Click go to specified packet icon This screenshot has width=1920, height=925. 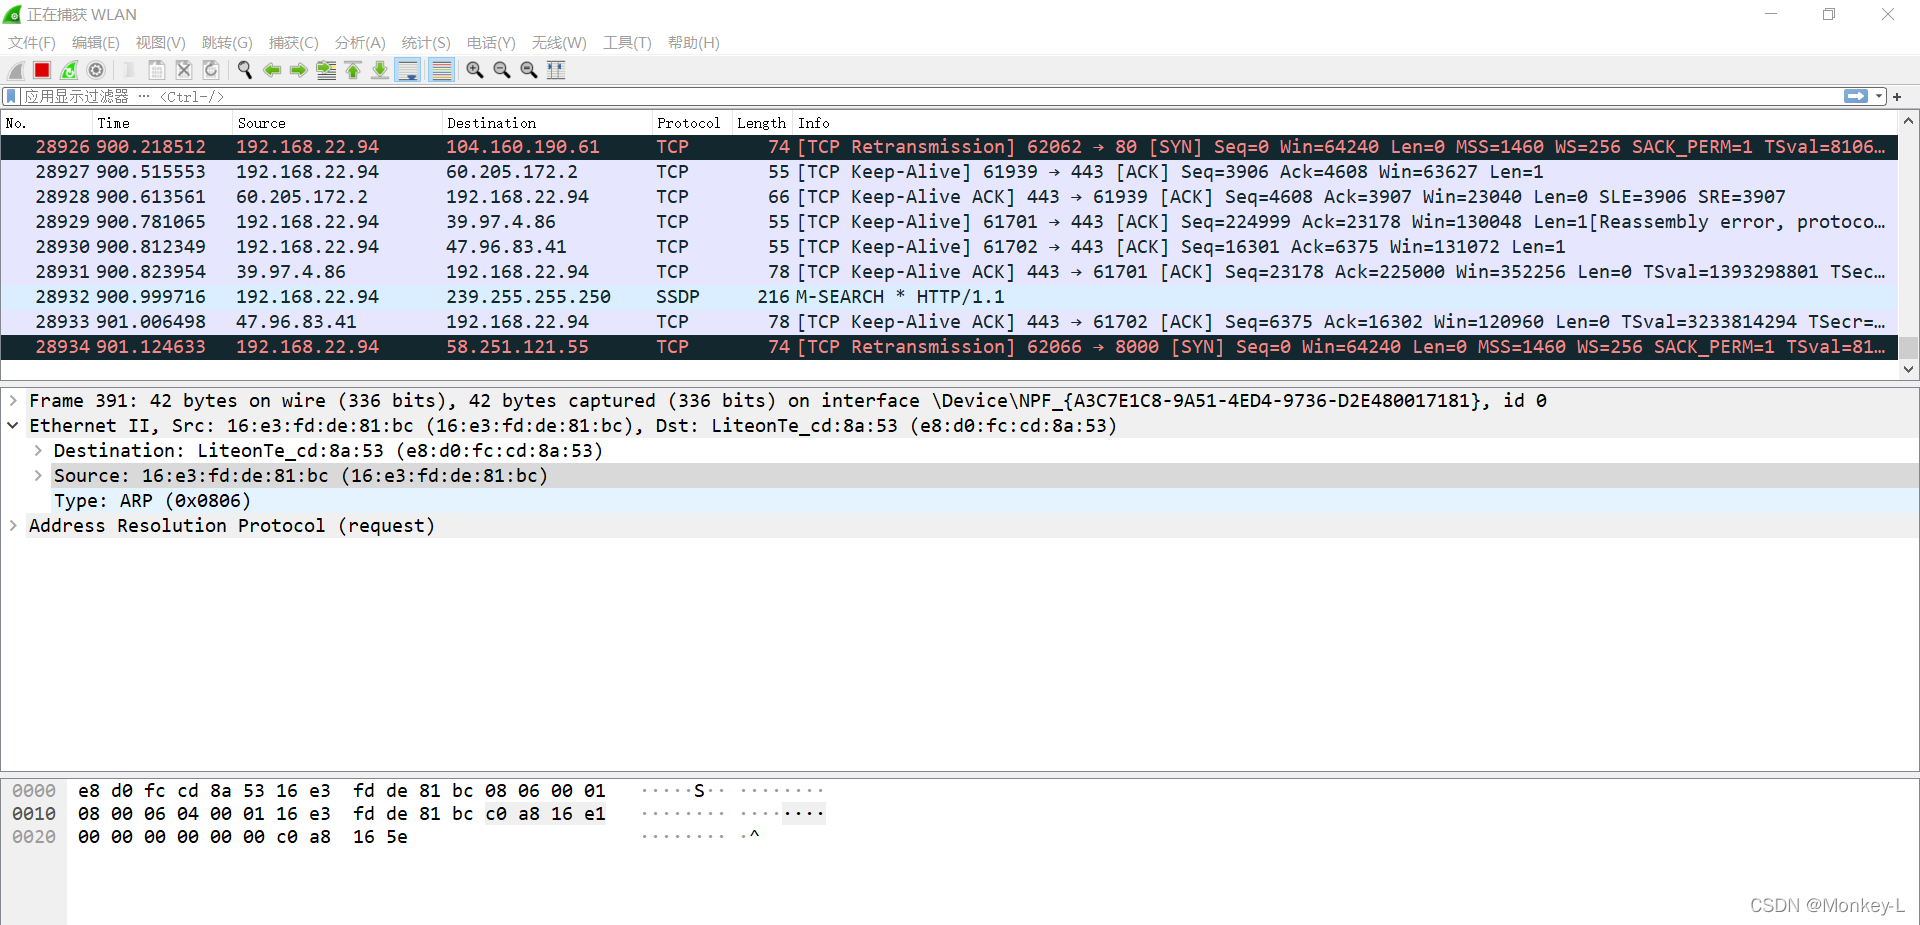click(326, 70)
